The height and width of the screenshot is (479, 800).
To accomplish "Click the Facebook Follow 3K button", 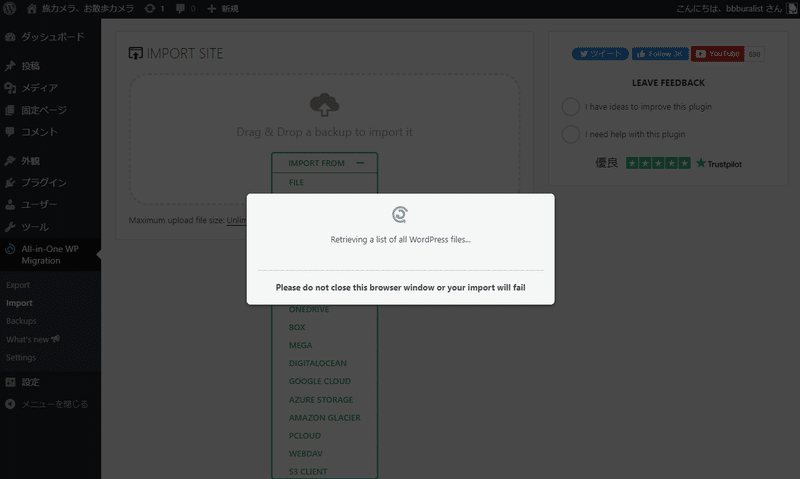I will (660, 54).
